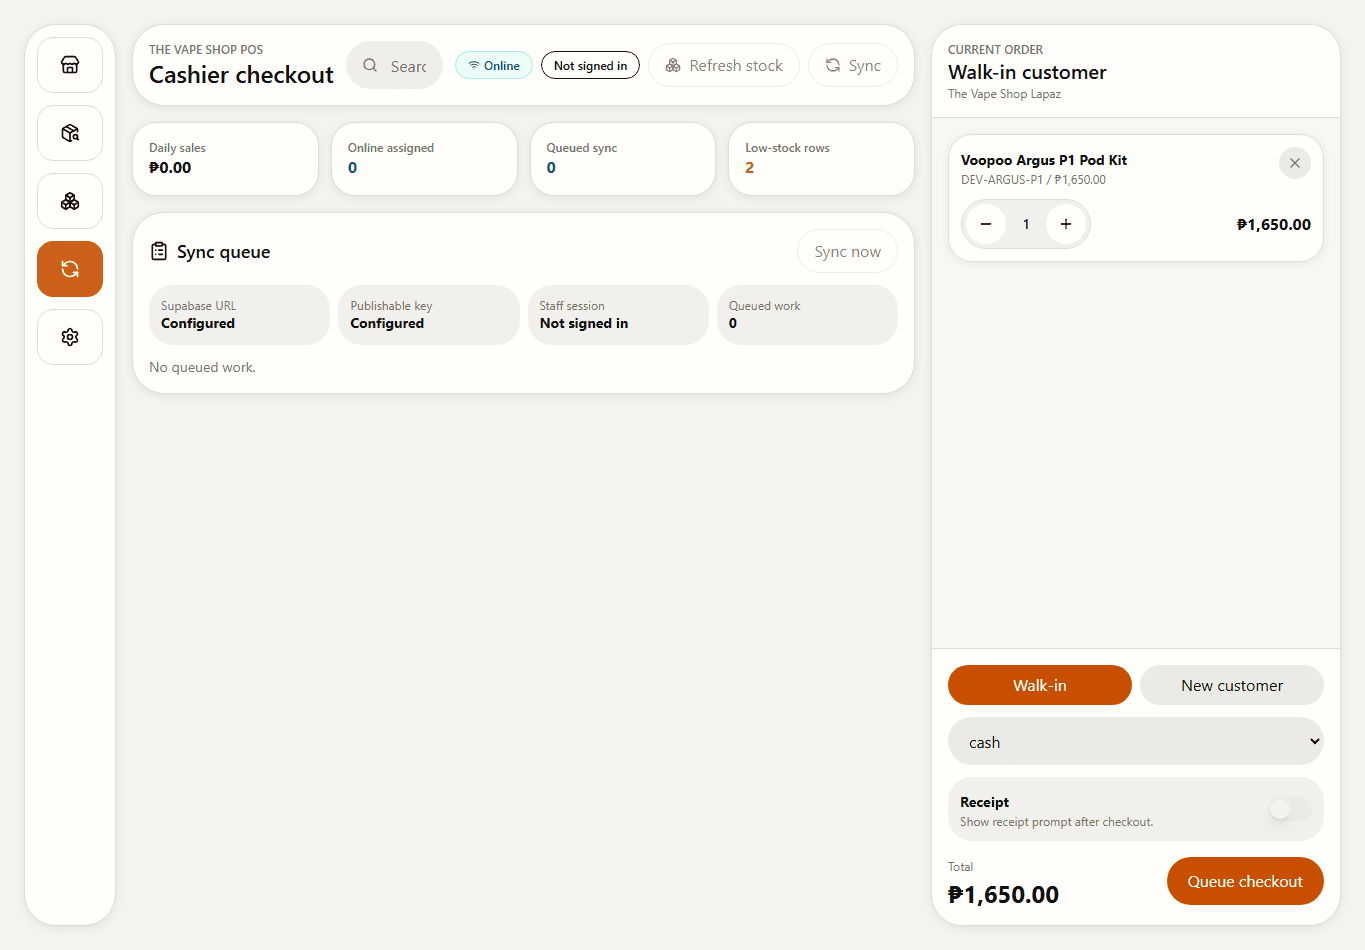The width and height of the screenshot is (1365, 950).
Task: Decrease item quantity with minus button
Action: [x=986, y=224]
